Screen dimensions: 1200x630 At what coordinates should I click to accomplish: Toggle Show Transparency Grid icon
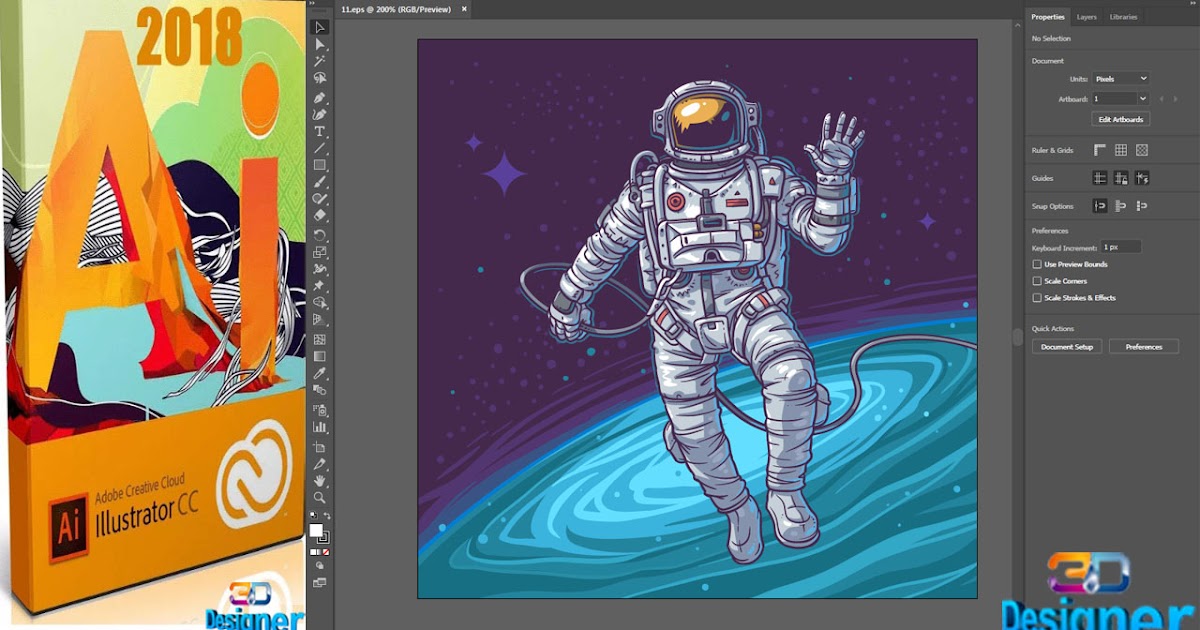pos(1142,150)
